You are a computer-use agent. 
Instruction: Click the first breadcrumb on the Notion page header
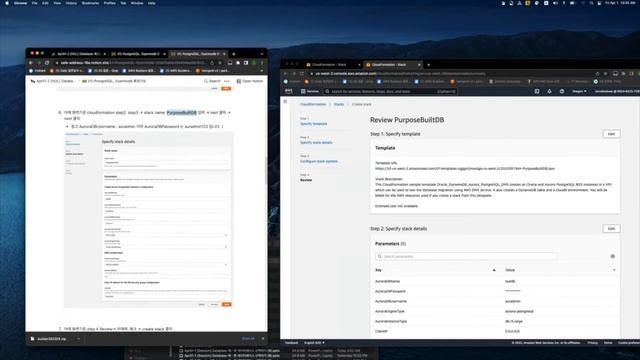click(x=53, y=81)
